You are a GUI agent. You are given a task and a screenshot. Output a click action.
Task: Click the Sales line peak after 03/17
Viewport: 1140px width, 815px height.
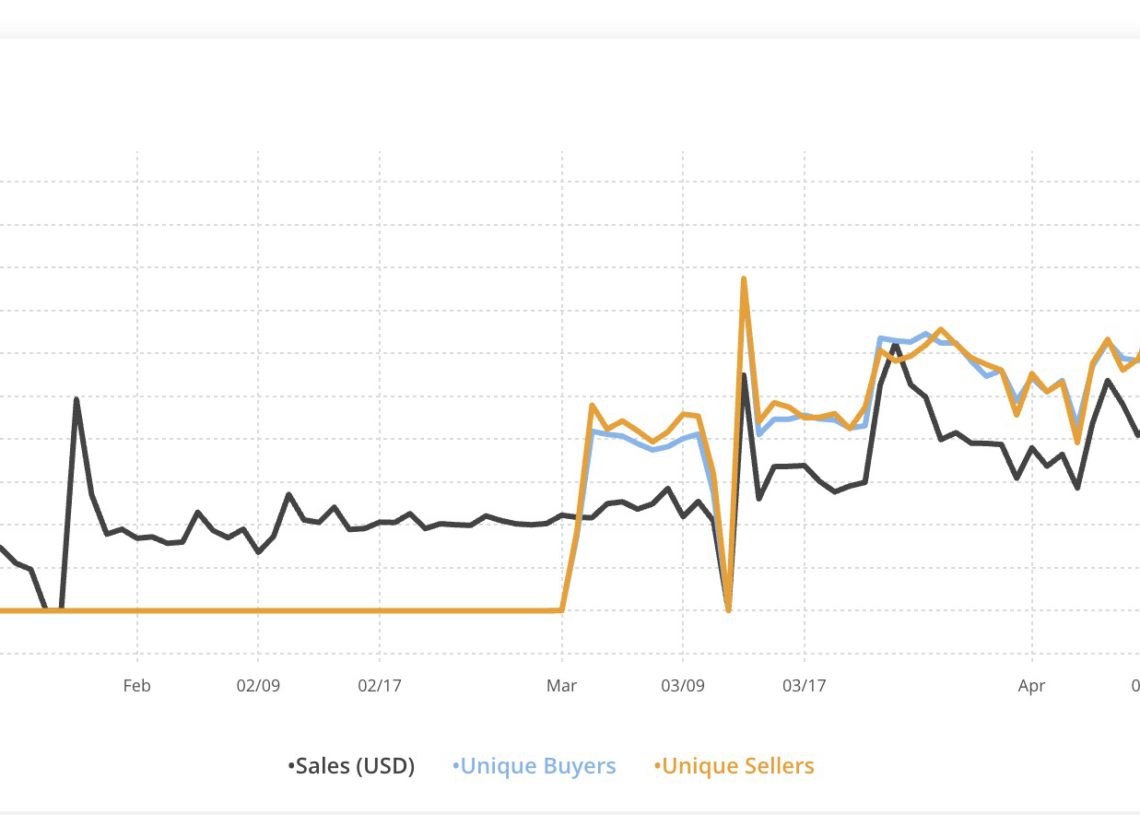point(895,345)
